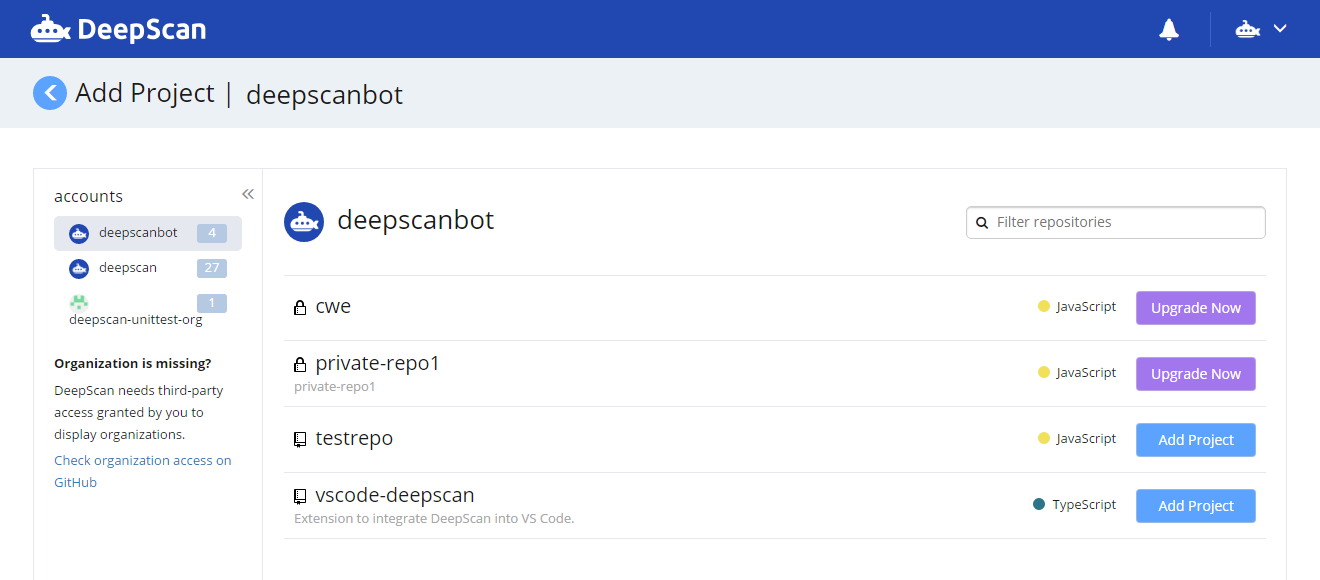Click the cwe repository name
Viewport: 1320px width, 580px height.
tap(333, 307)
